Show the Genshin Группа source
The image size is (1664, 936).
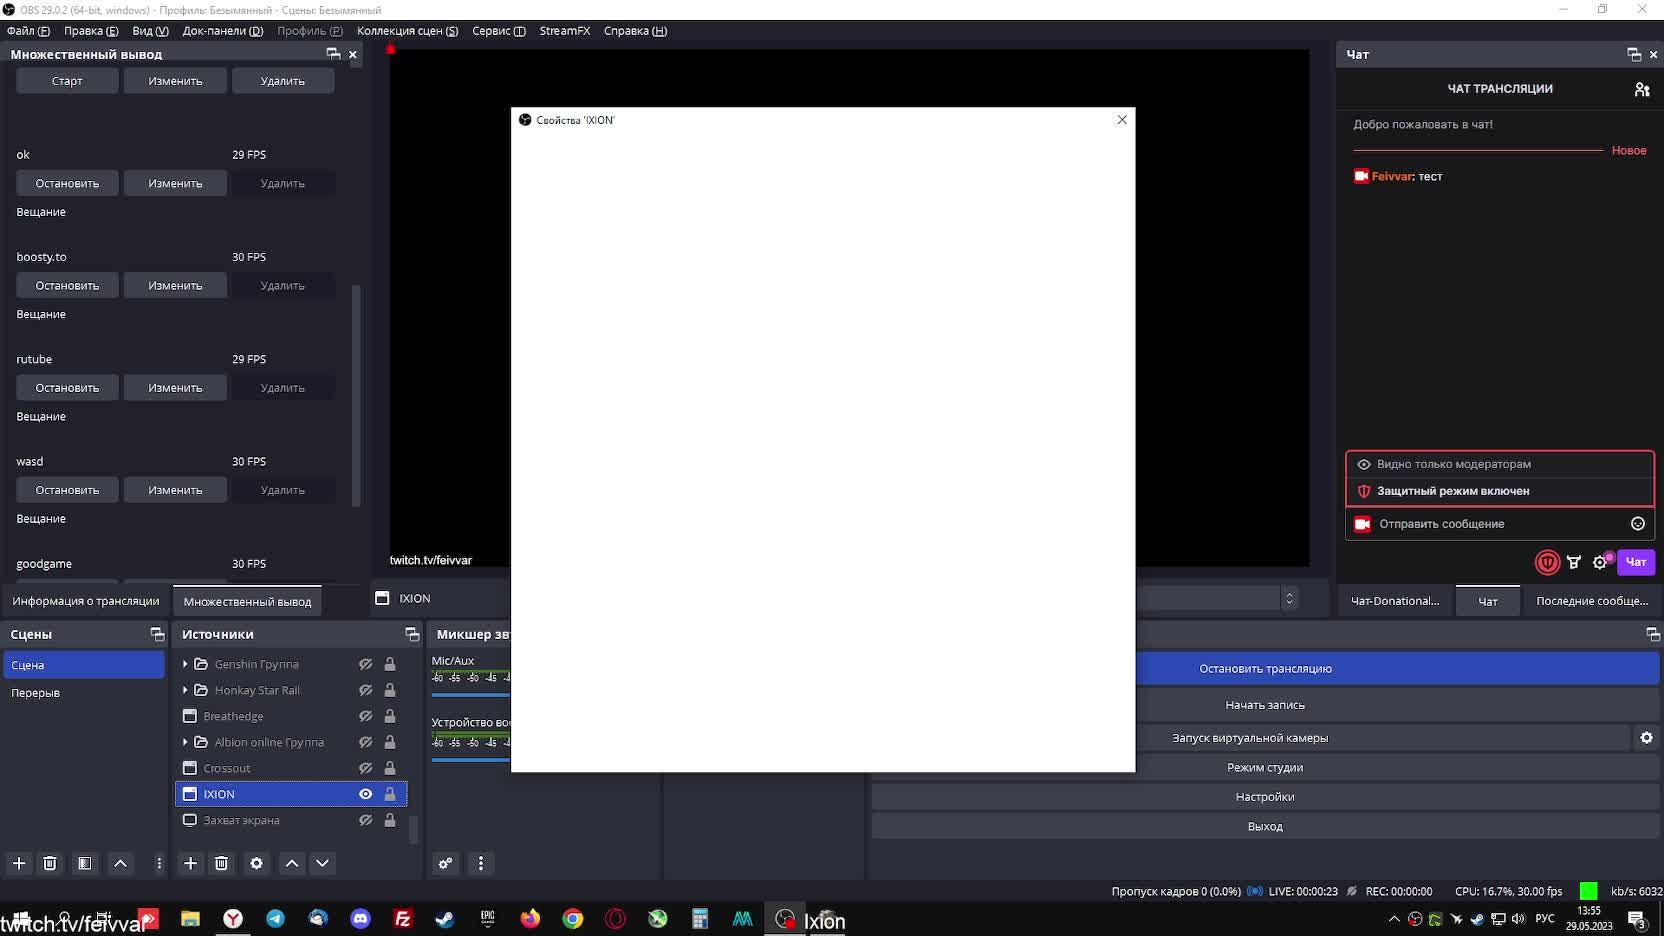[x=366, y=664]
